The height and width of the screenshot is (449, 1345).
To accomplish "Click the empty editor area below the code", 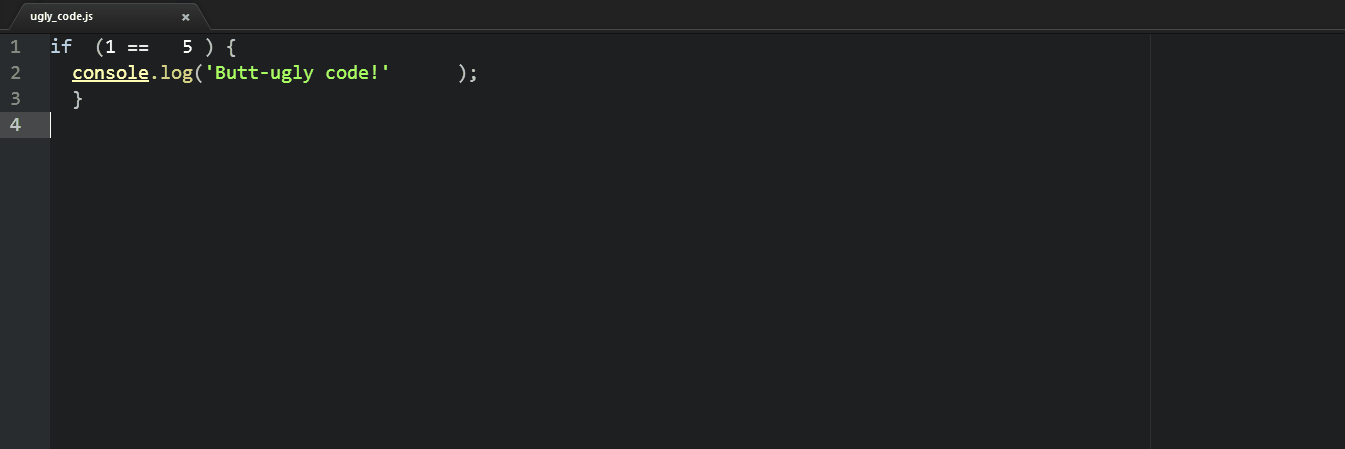I will click(600, 300).
